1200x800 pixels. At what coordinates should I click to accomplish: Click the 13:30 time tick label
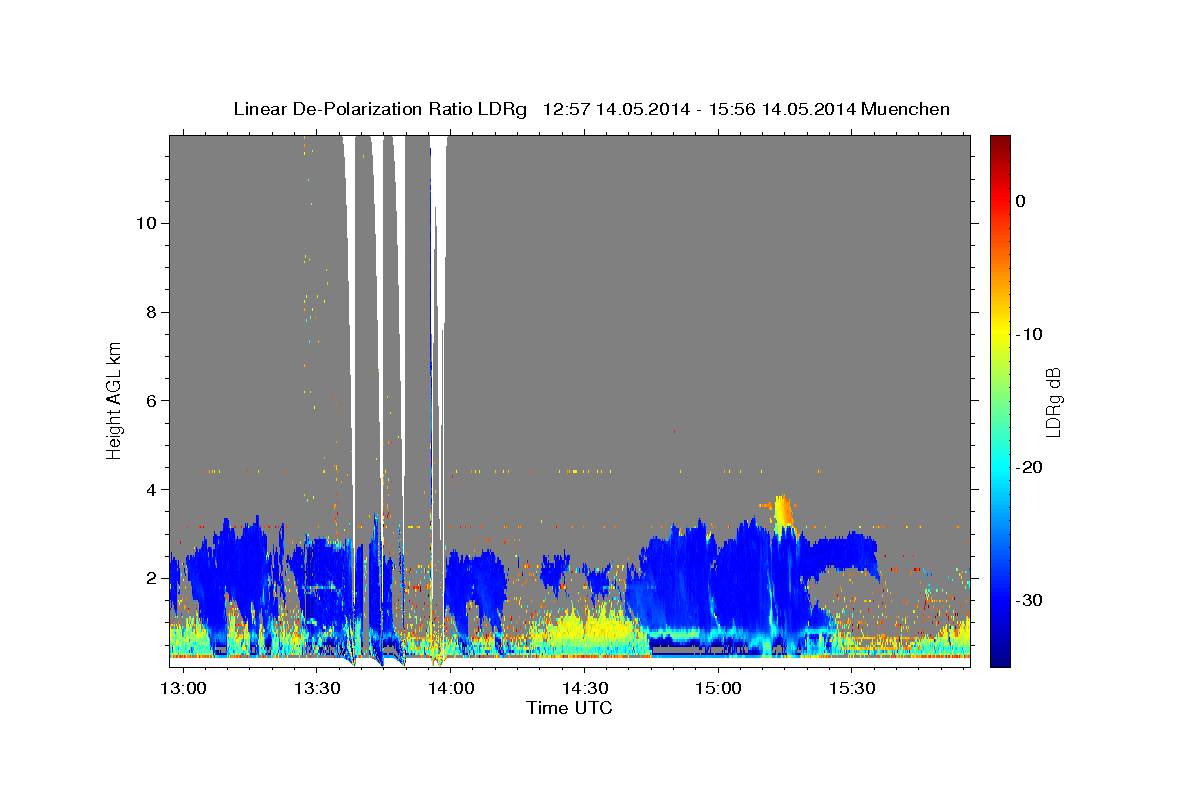tap(317, 688)
